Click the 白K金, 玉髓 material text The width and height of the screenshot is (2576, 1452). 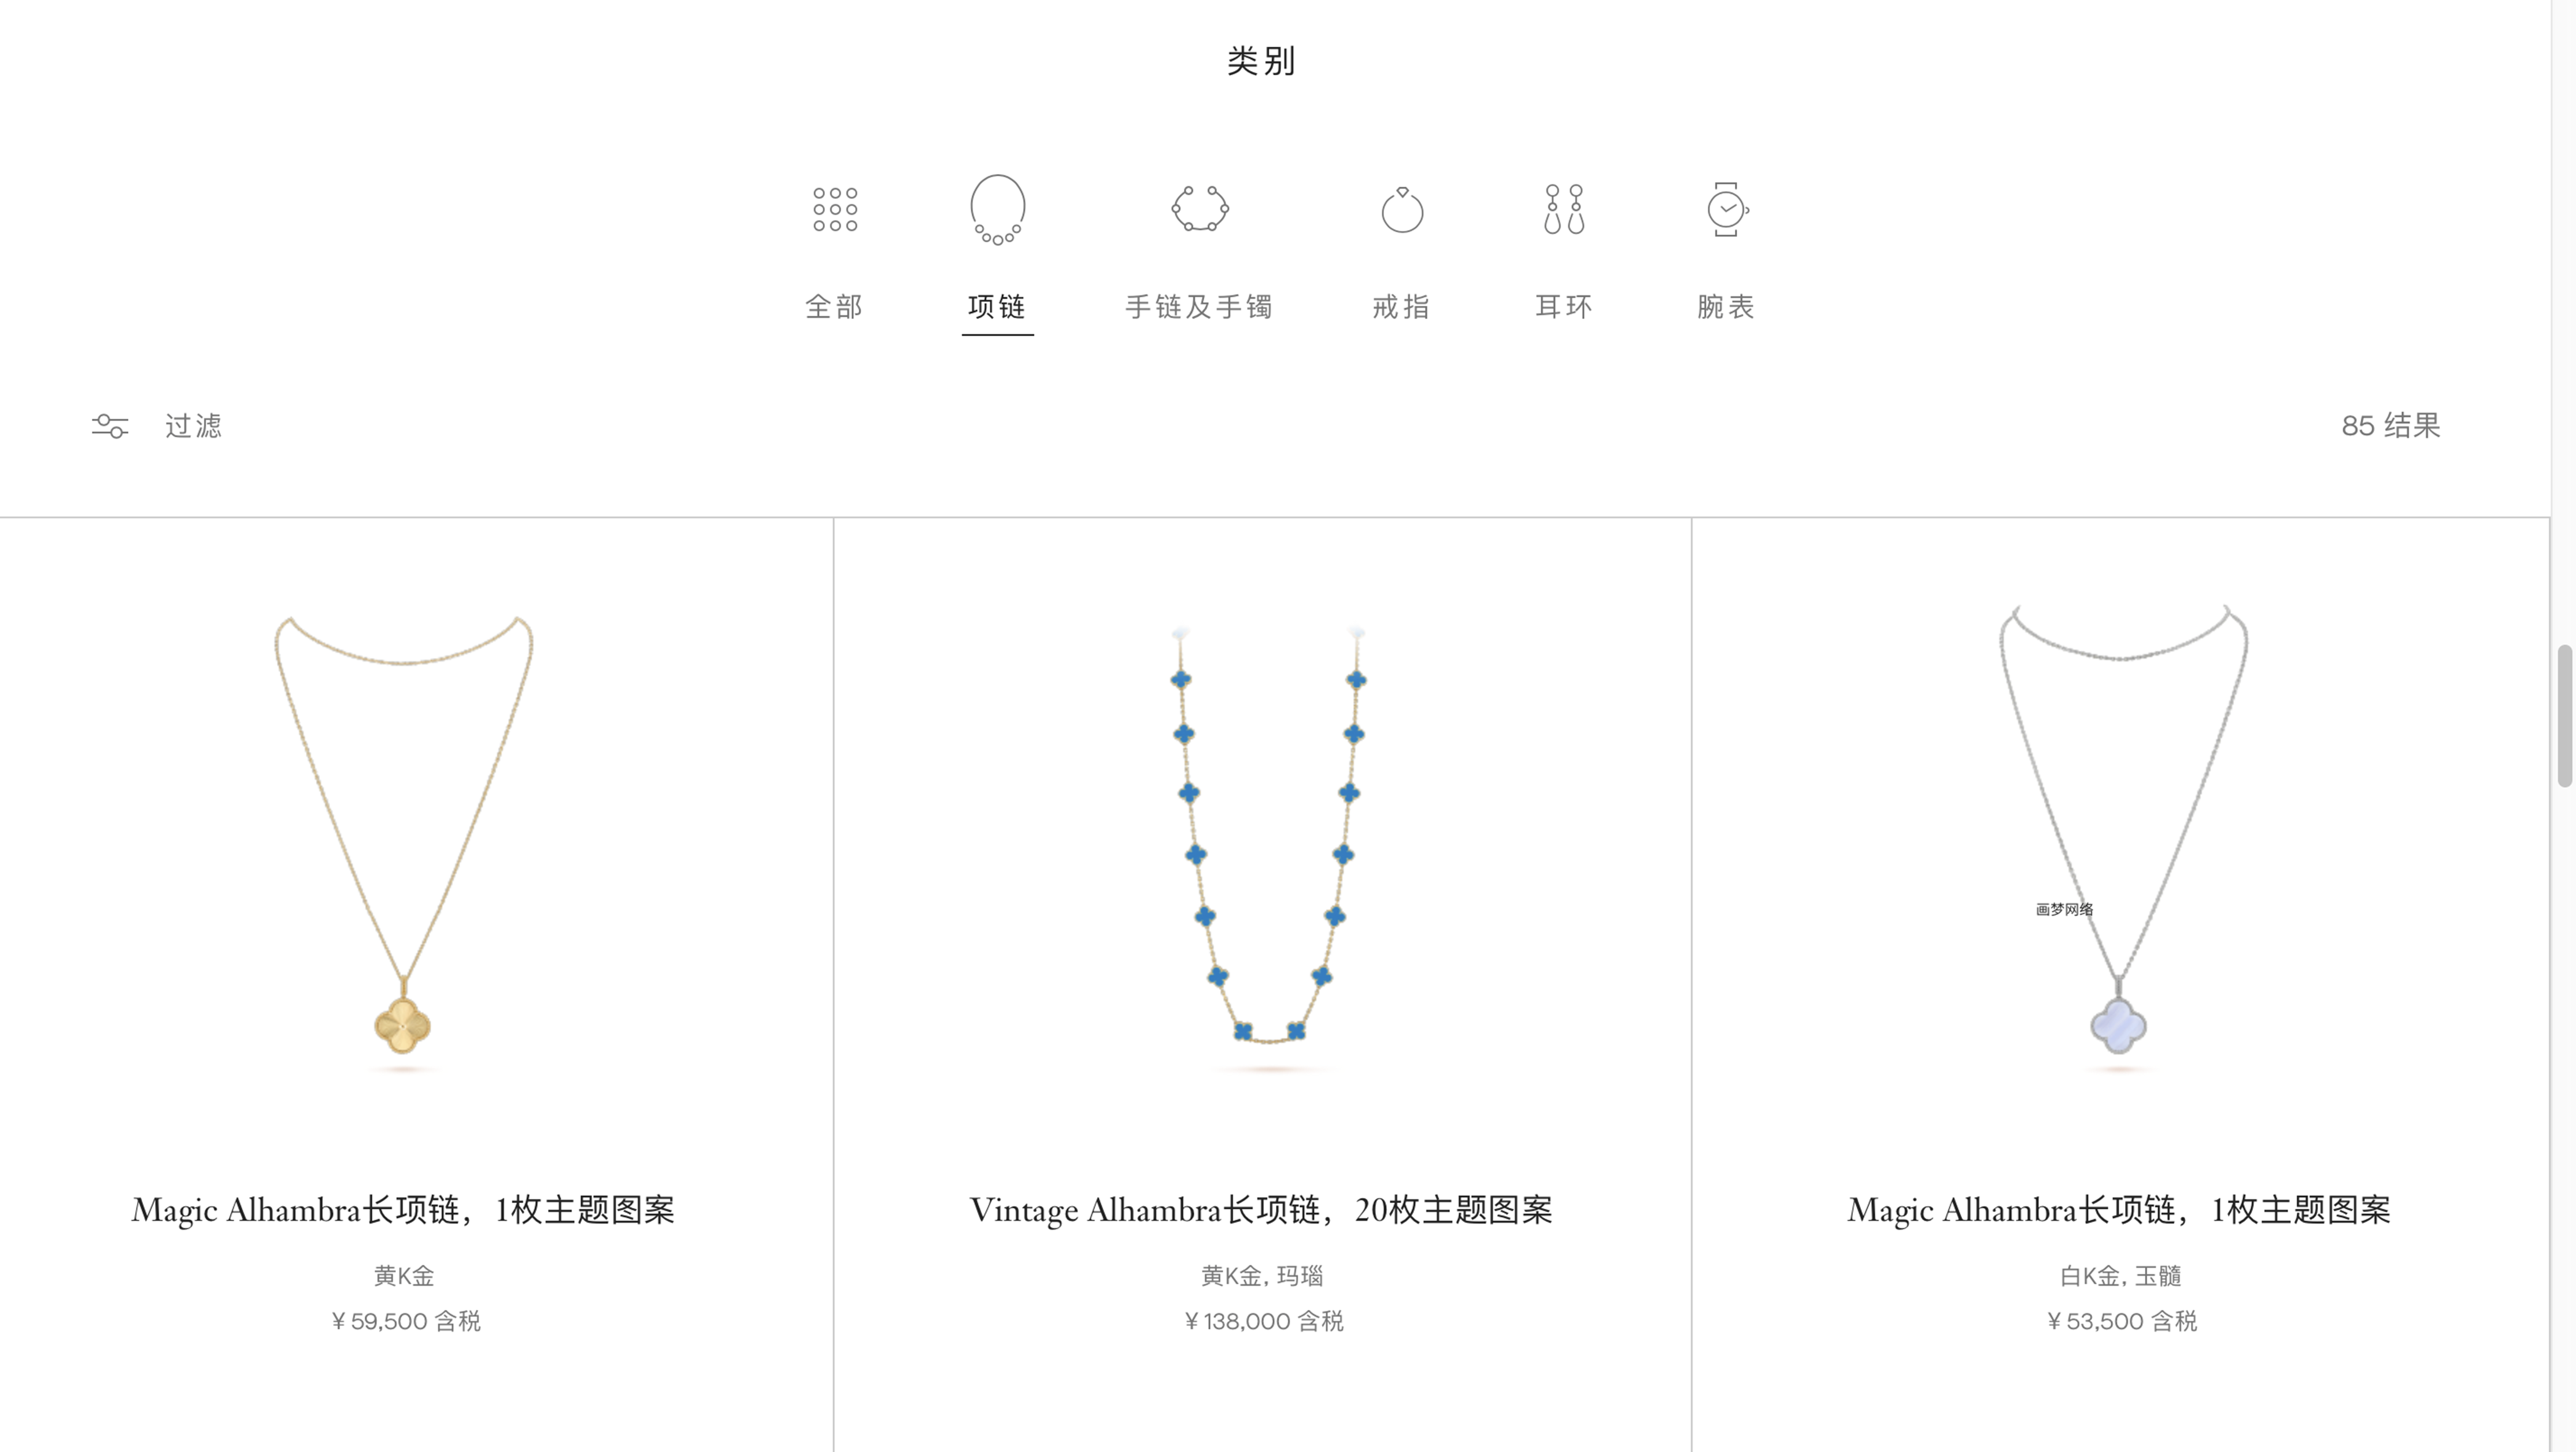pos(2120,1276)
